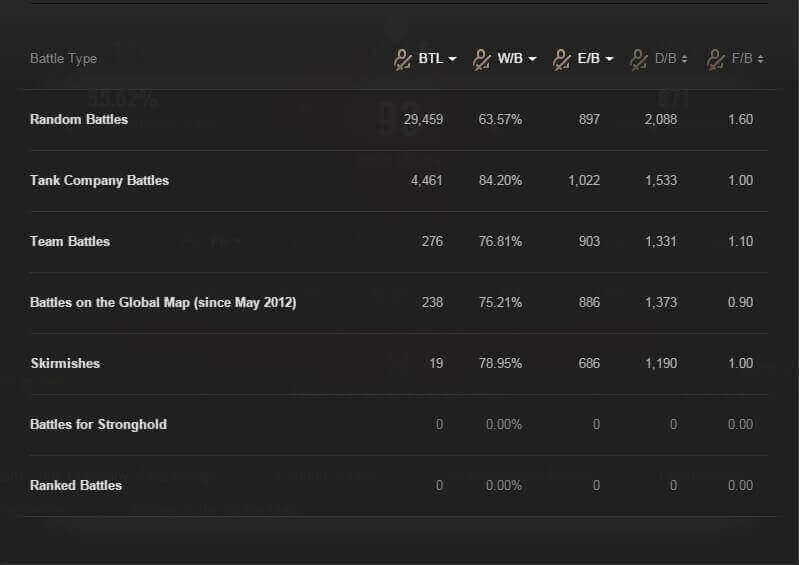Click the 29,459 Random Battles count
The height and width of the screenshot is (565, 799).
pos(423,120)
